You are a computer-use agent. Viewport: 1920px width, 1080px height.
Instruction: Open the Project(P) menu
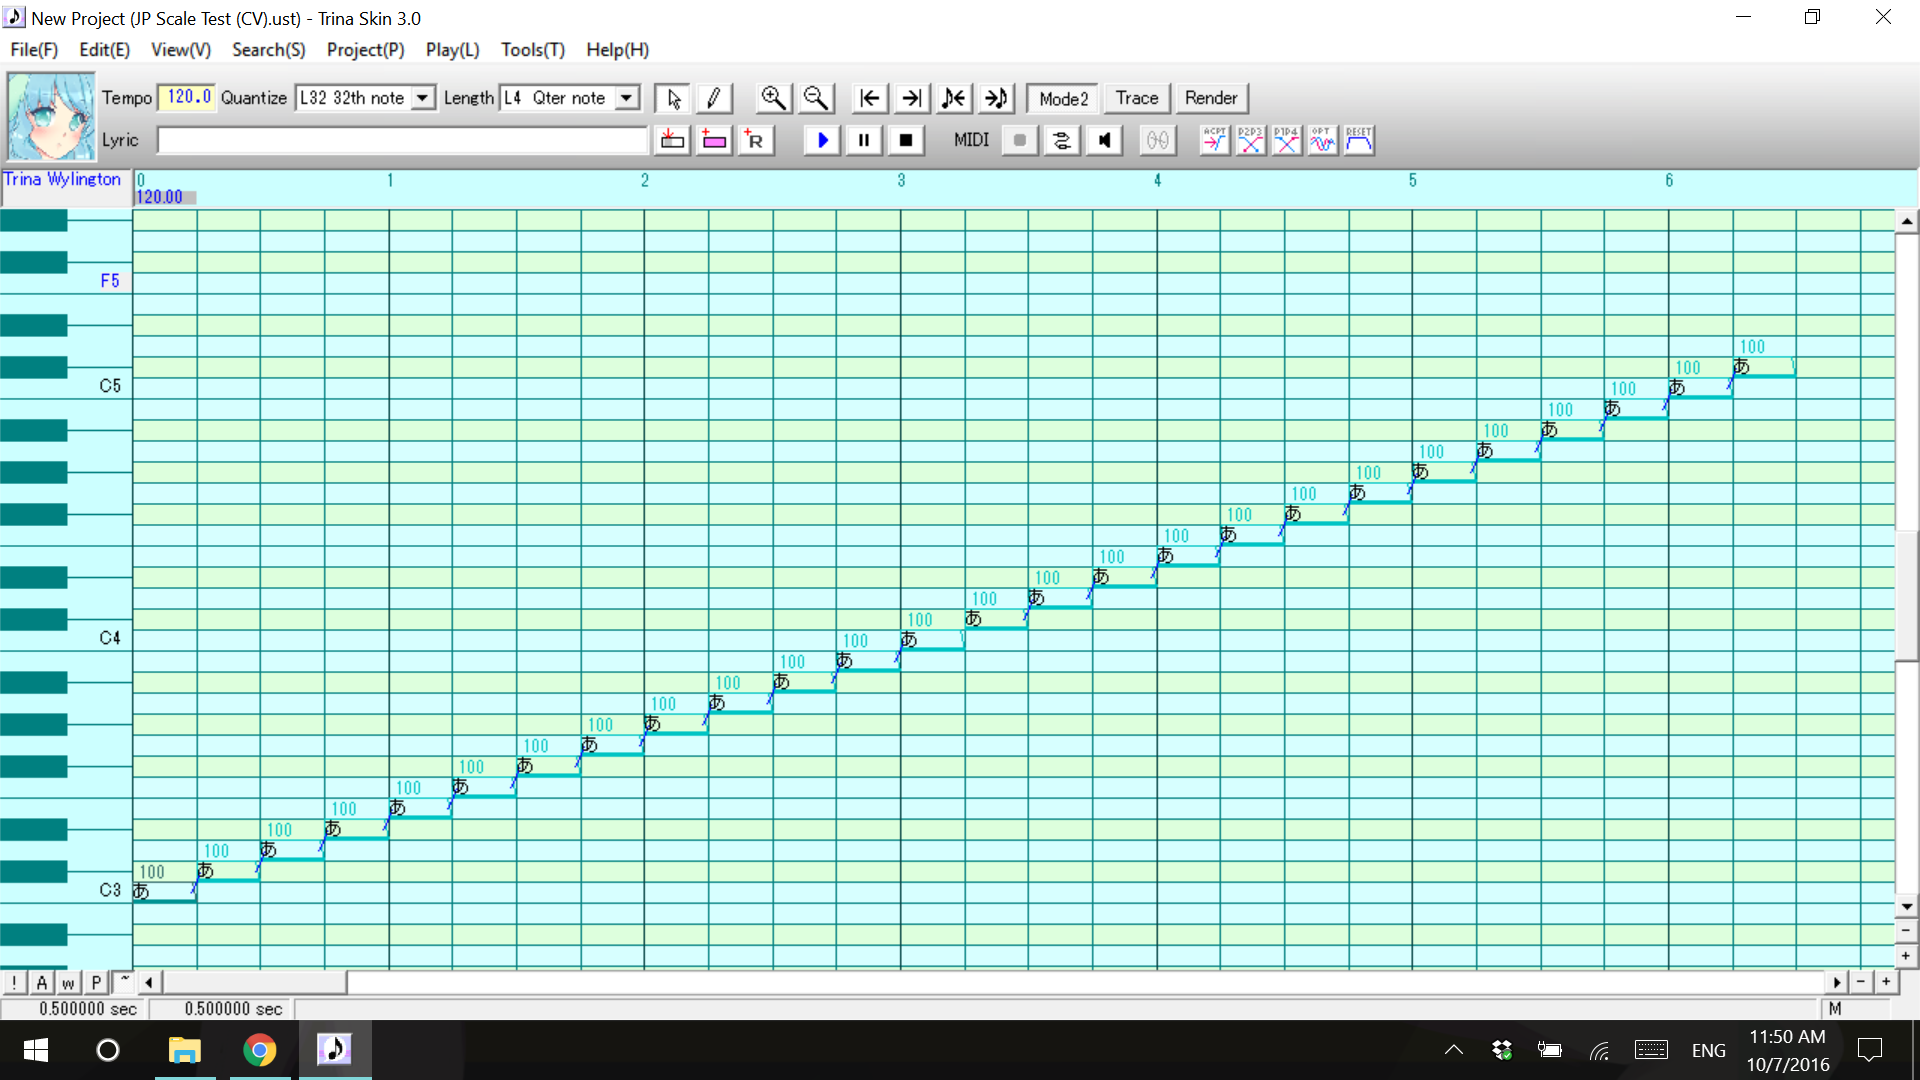coord(365,50)
